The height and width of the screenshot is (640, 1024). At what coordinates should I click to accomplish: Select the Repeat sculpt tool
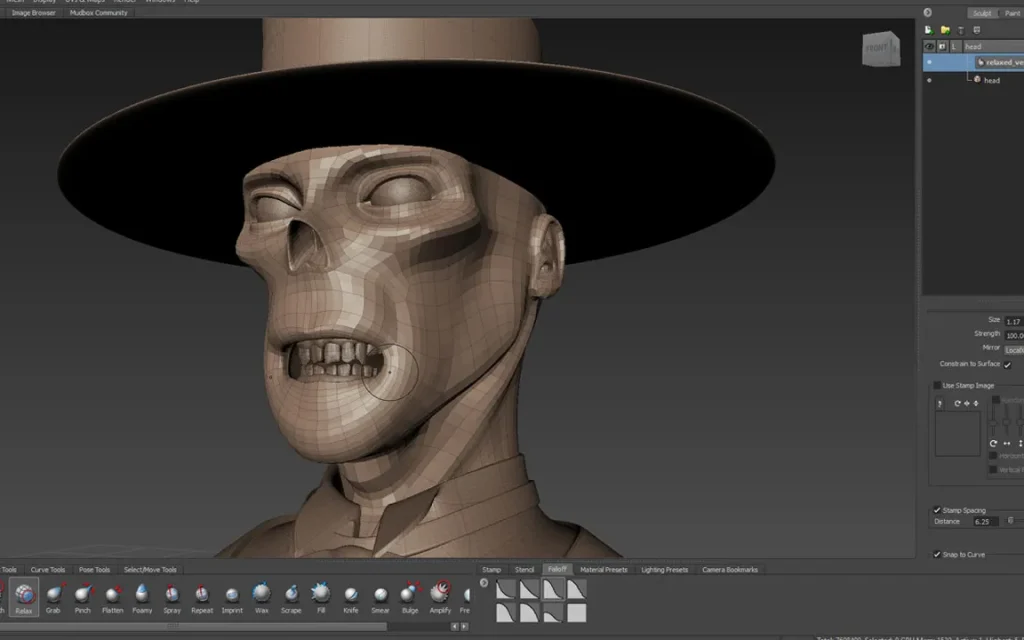click(x=202, y=597)
